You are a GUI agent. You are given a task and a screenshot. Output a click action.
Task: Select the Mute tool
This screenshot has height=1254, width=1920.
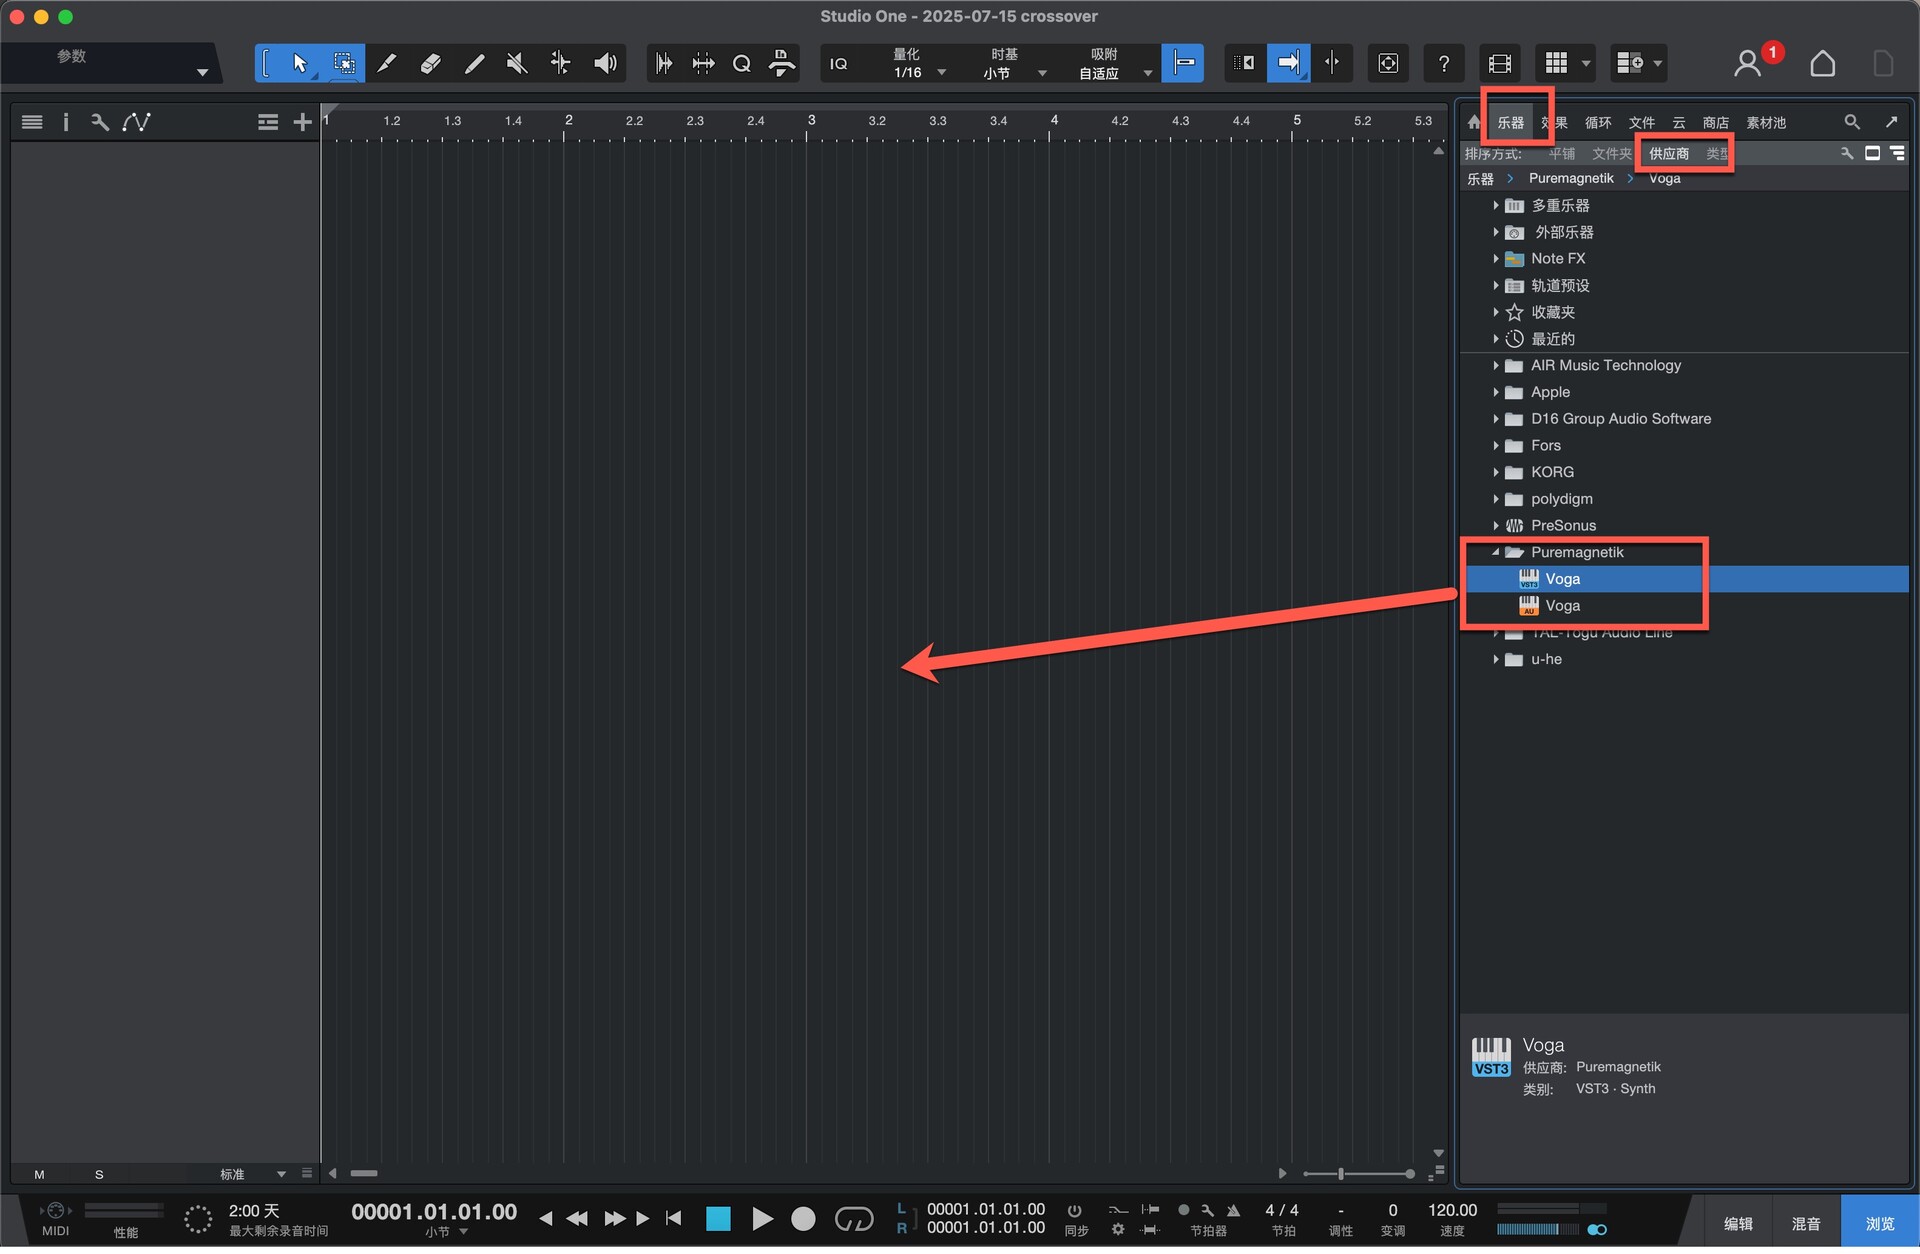(517, 64)
